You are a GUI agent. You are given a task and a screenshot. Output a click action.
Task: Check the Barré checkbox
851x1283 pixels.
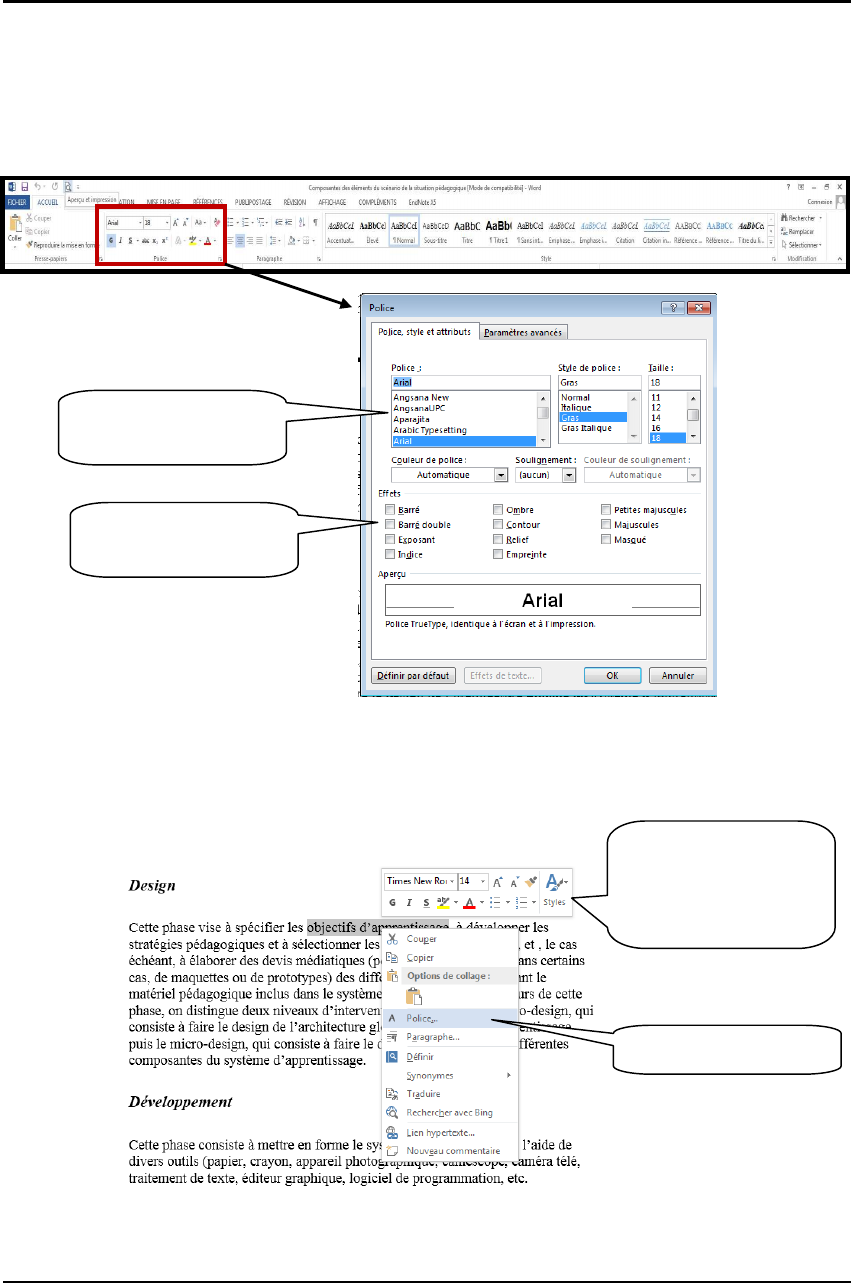(x=390, y=509)
